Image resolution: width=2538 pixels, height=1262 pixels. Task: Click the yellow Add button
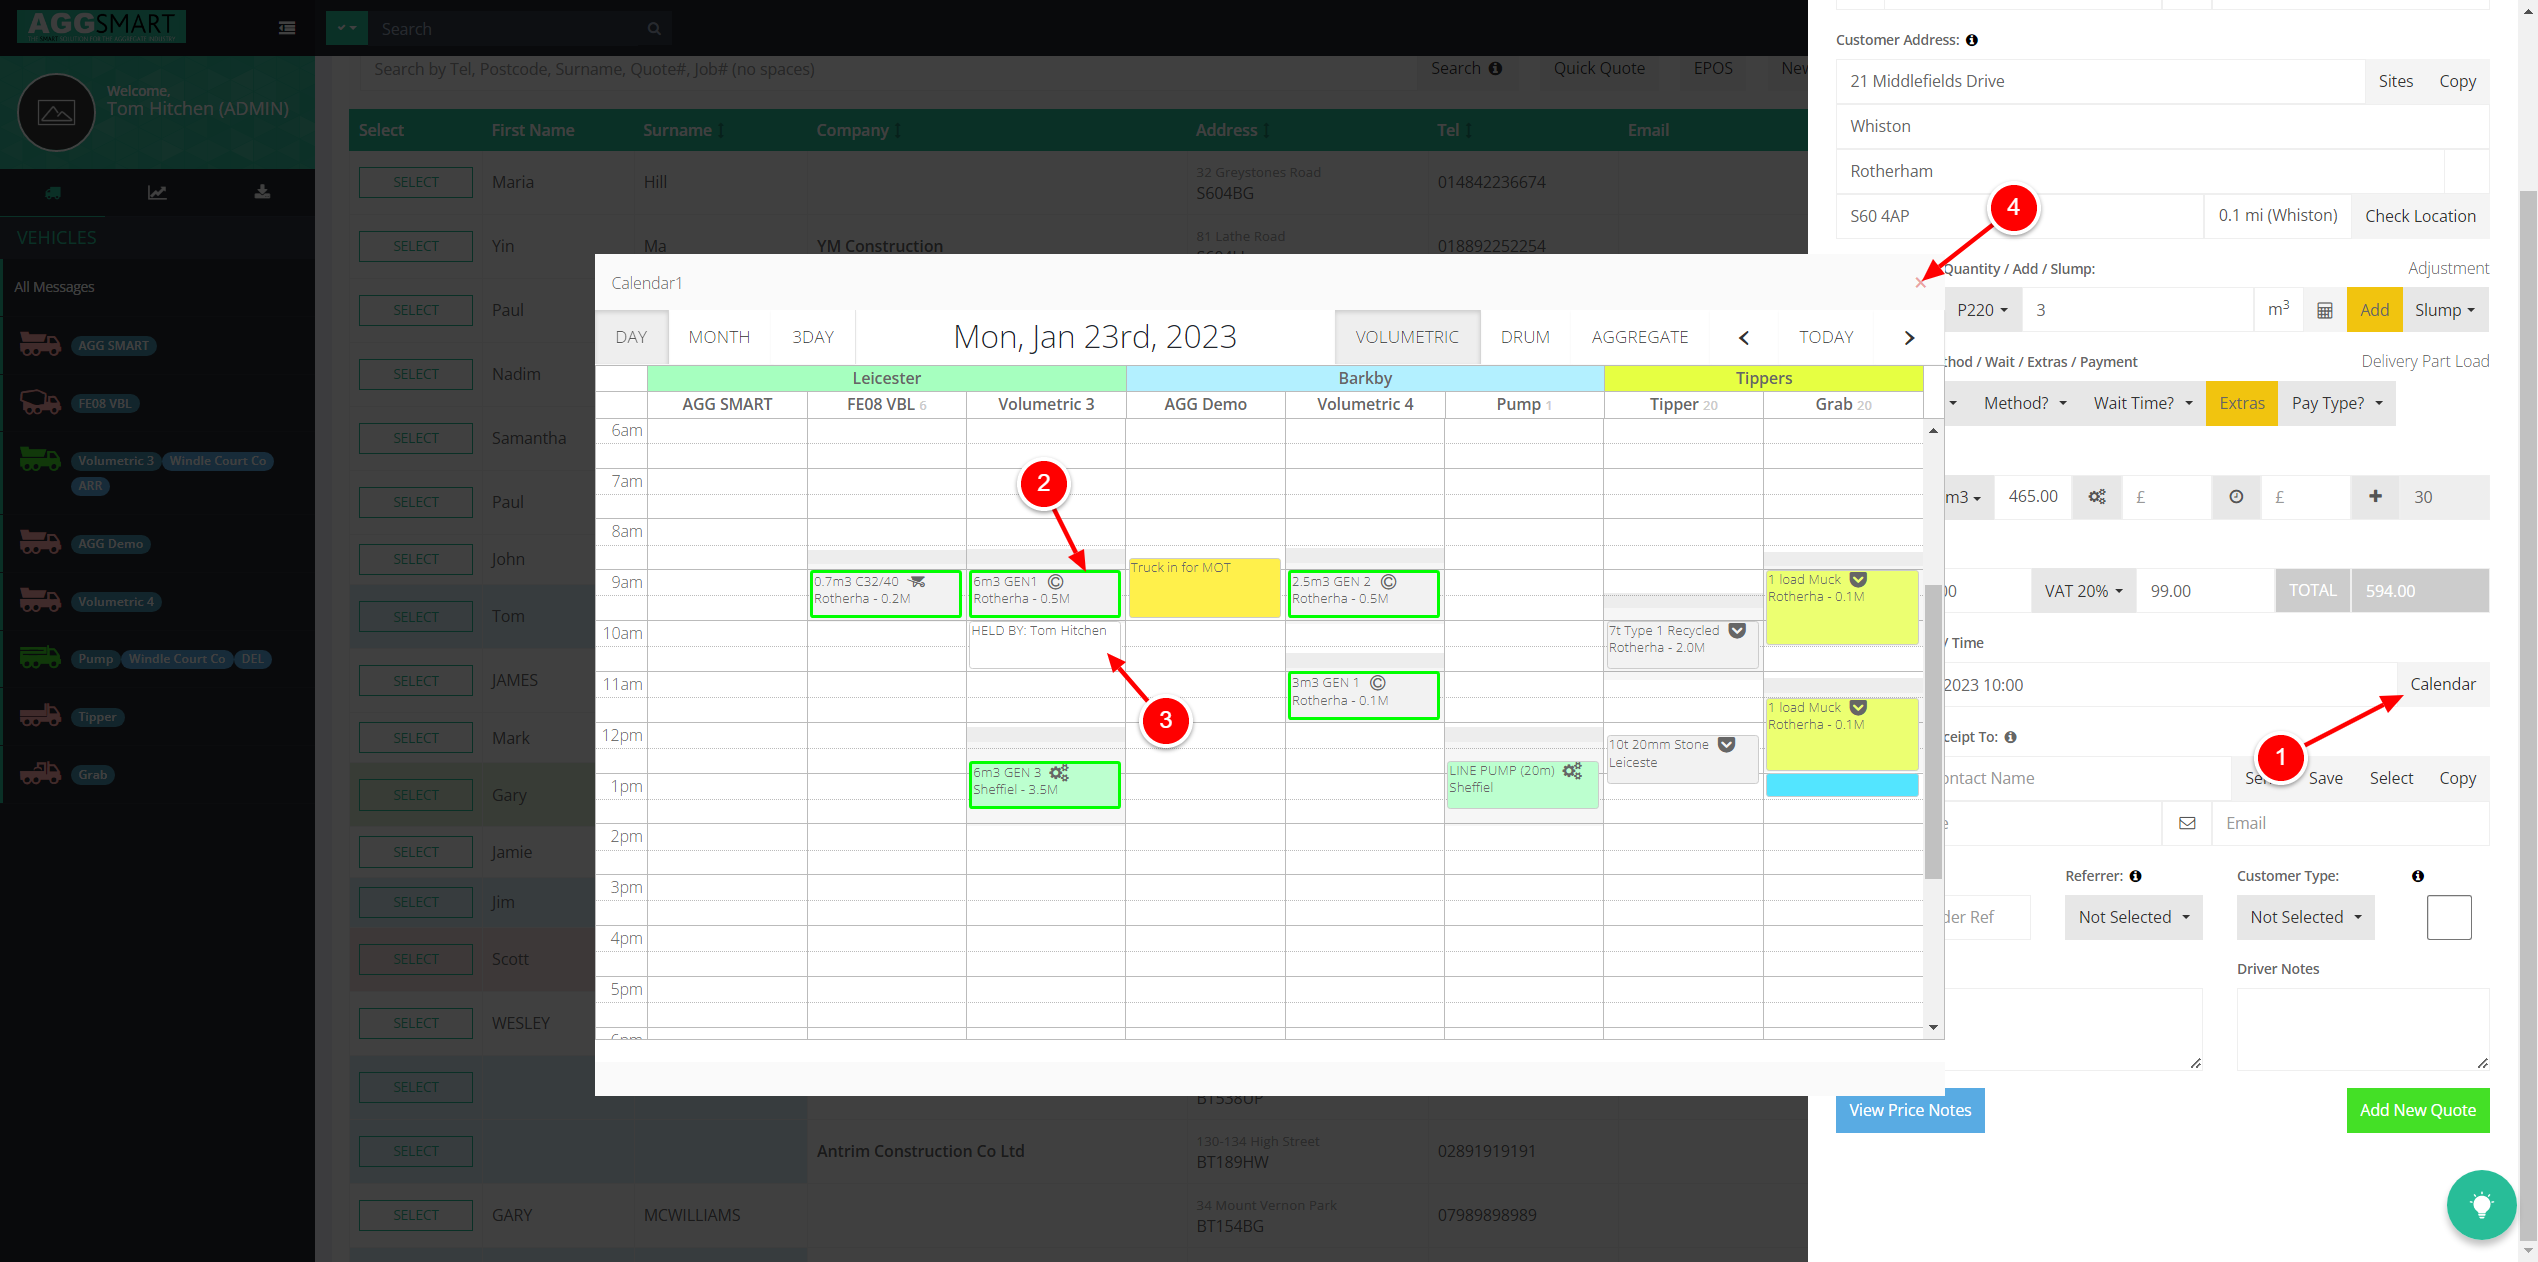2375,311
